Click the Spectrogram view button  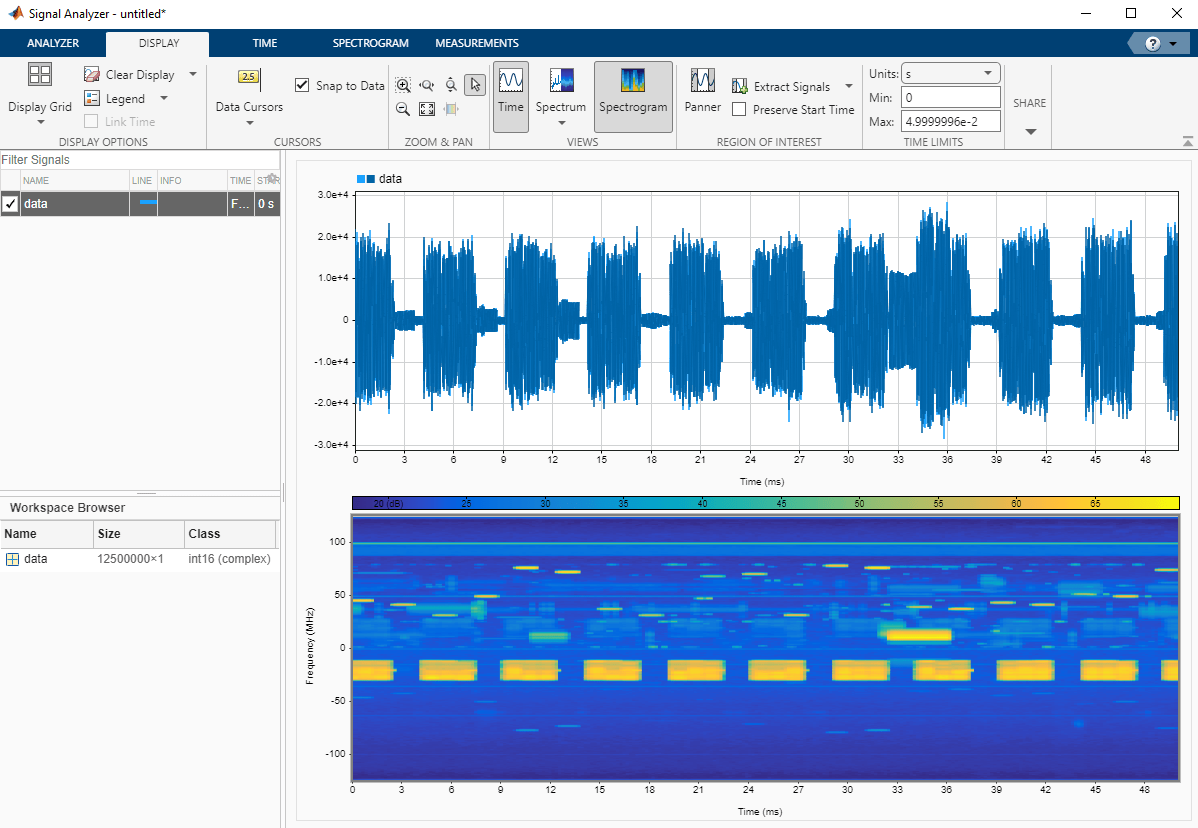coord(633,96)
